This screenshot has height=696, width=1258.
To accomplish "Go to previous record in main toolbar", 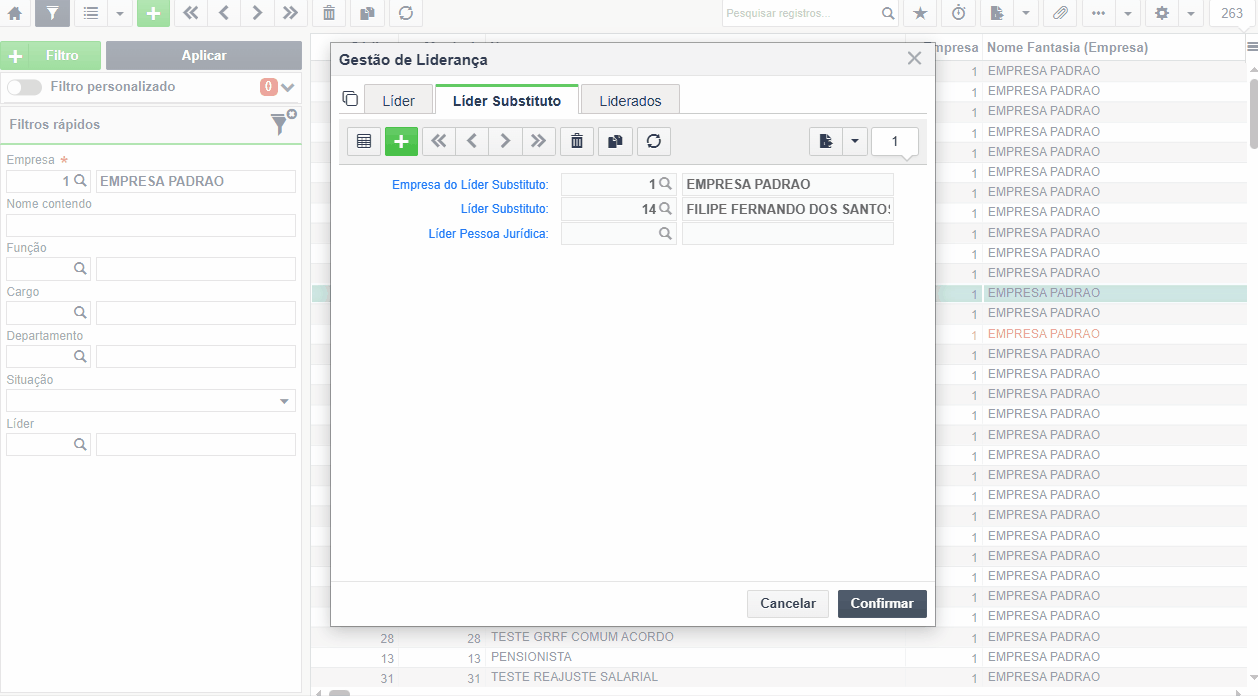I will [224, 13].
